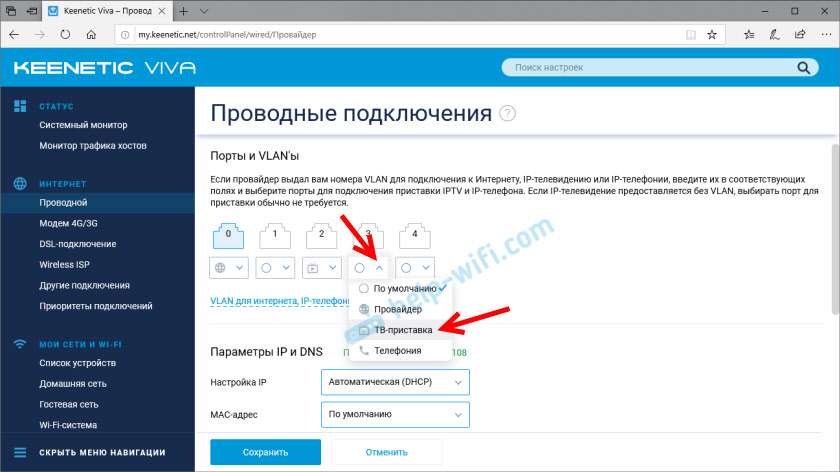Screen dimensions: 840x472
Task: Add page to favorites with star icon
Action: pos(712,35)
